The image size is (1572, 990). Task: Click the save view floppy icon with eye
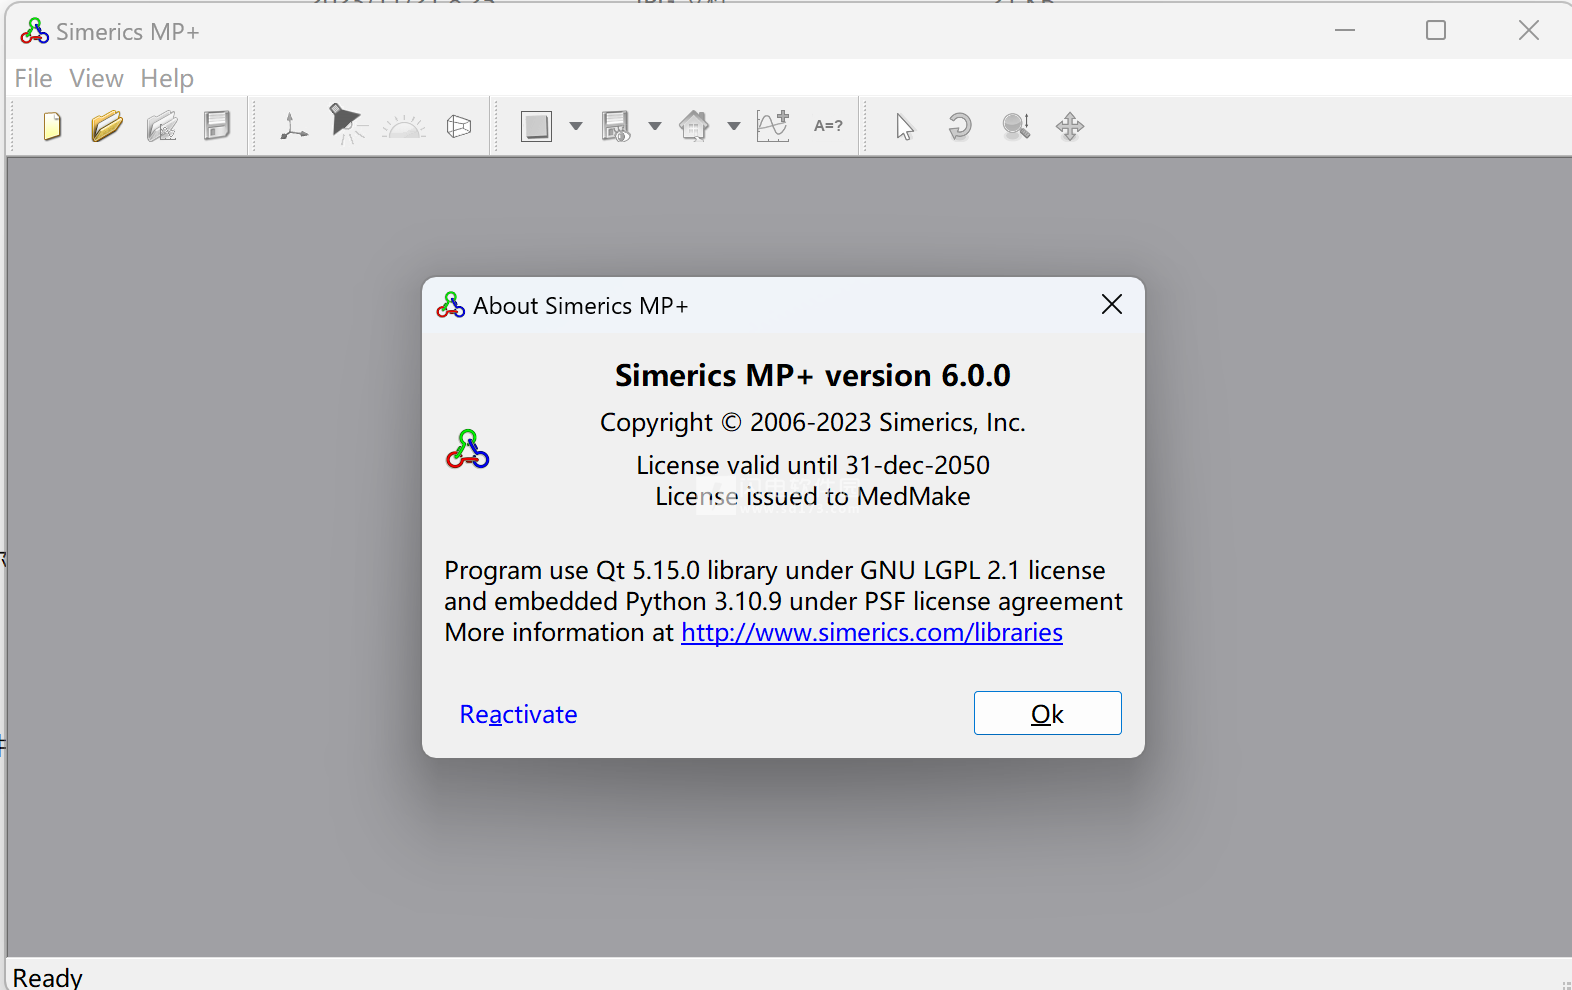pyautogui.click(x=616, y=127)
